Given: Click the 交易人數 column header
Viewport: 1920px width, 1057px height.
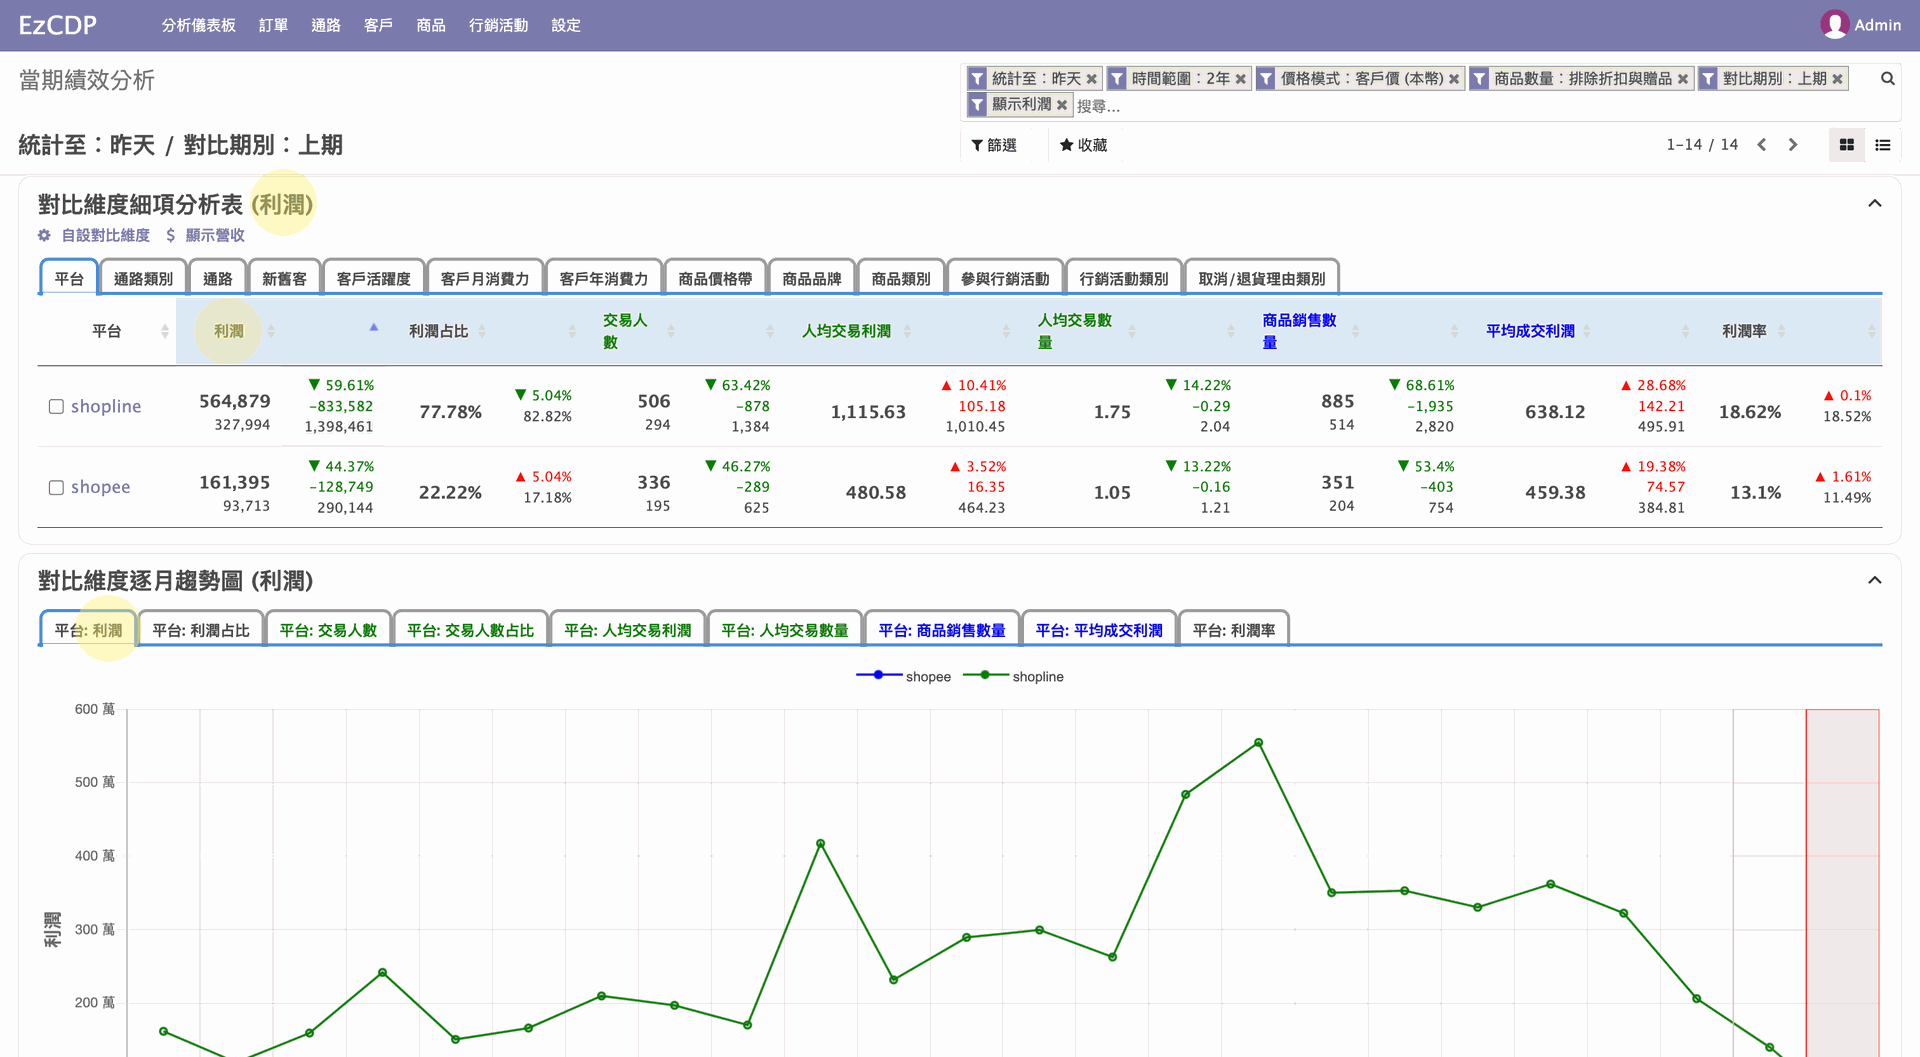Looking at the screenshot, I should click(625, 331).
